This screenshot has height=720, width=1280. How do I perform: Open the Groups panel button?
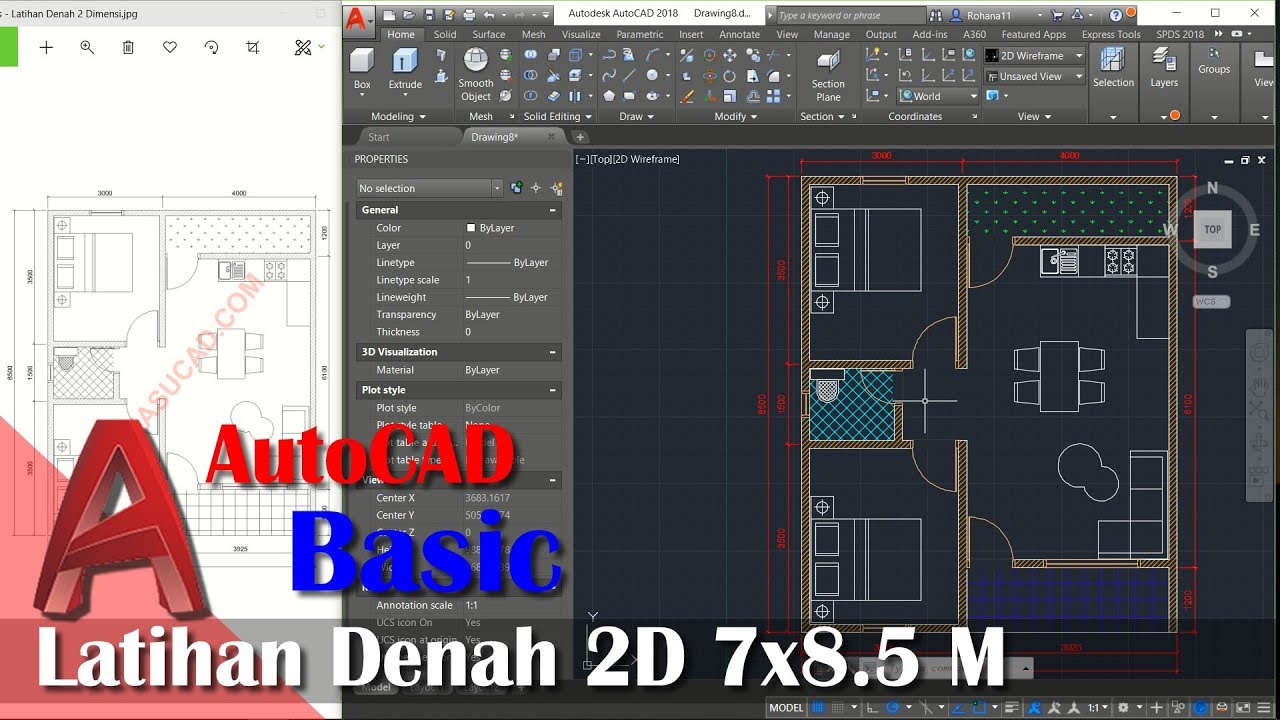1214,62
